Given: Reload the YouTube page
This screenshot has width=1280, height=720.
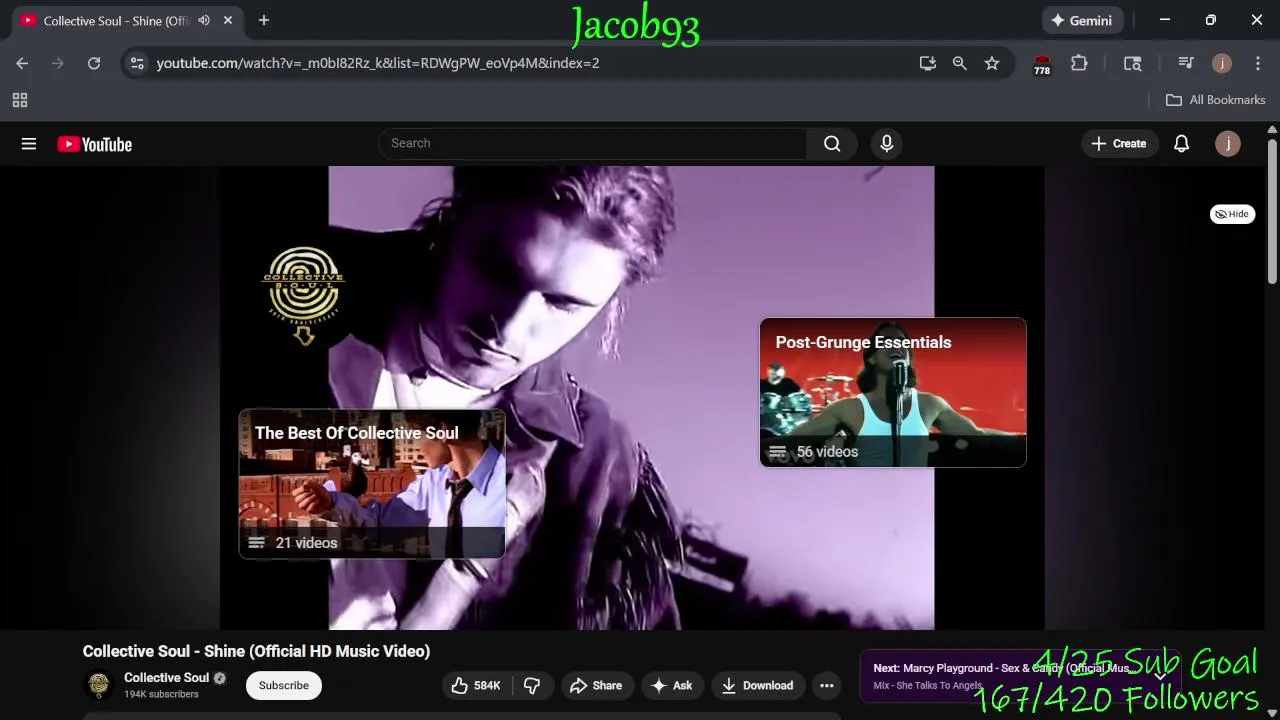Looking at the screenshot, I should pyautogui.click(x=94, y=63).
